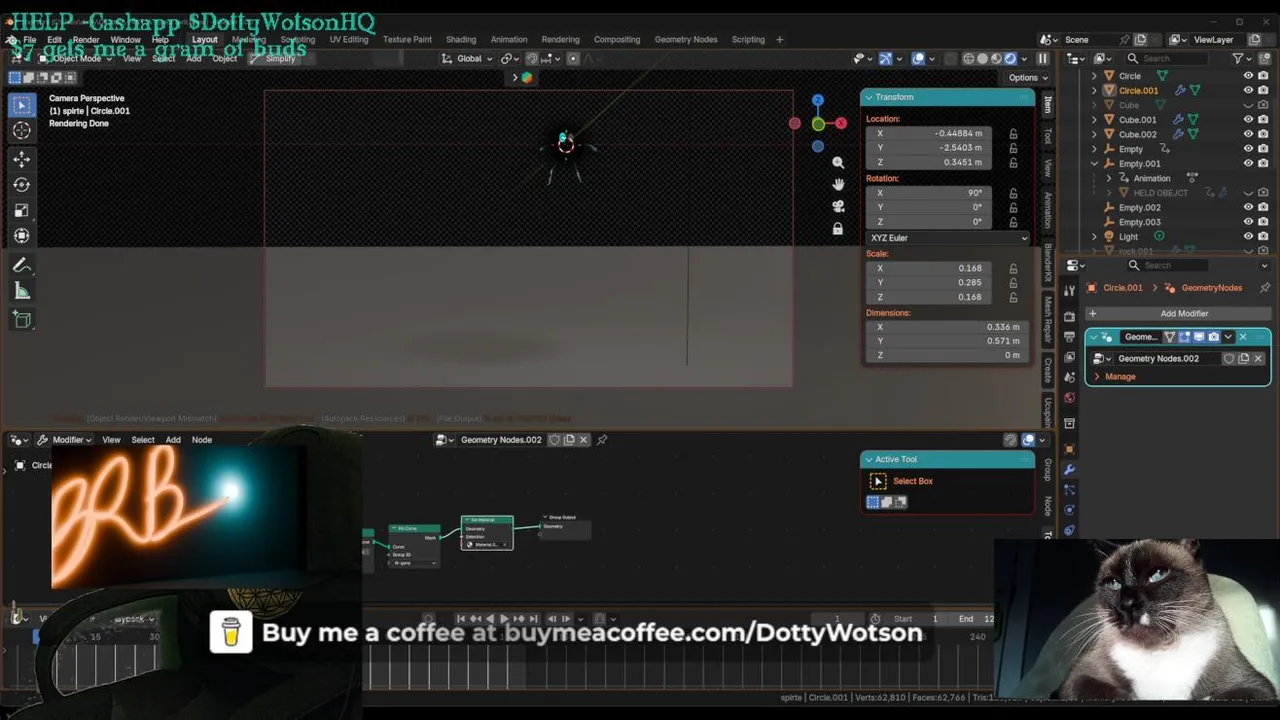This screenshot has width=1280, height=720.
Task: Select the Select Box tool in viewport toolbar
Action: (21, 105)
